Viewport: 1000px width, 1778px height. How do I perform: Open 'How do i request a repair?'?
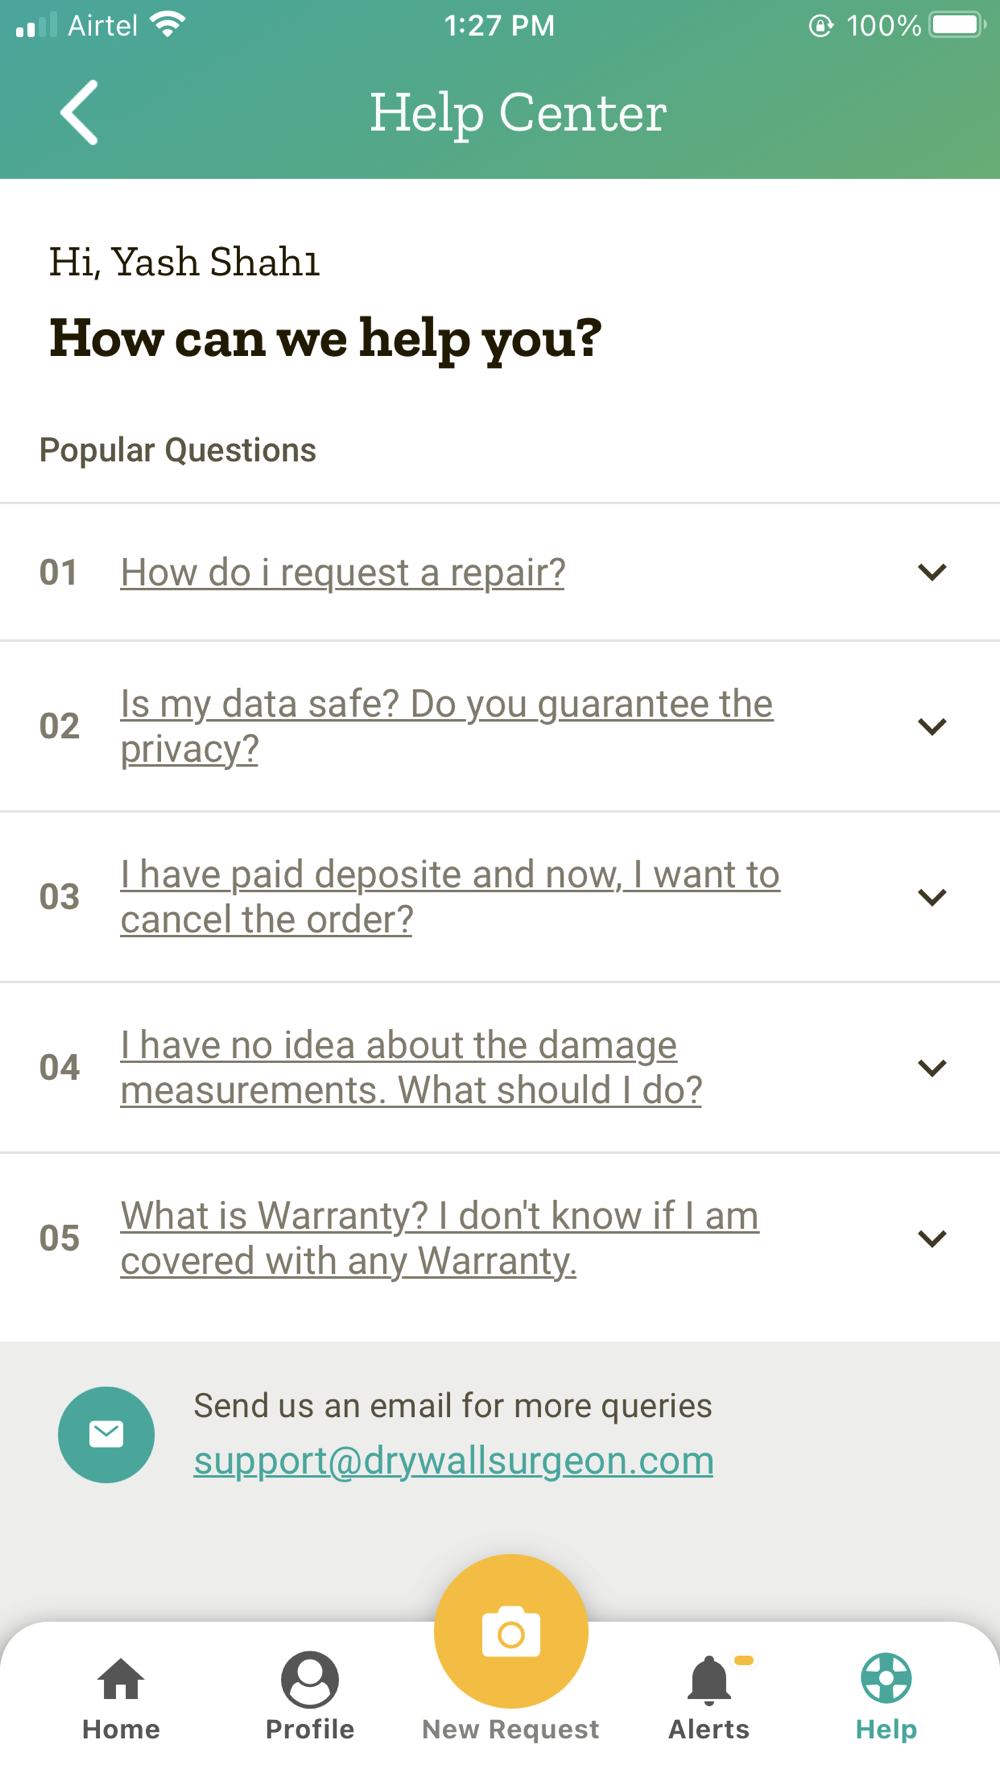(x=343, y=572)
